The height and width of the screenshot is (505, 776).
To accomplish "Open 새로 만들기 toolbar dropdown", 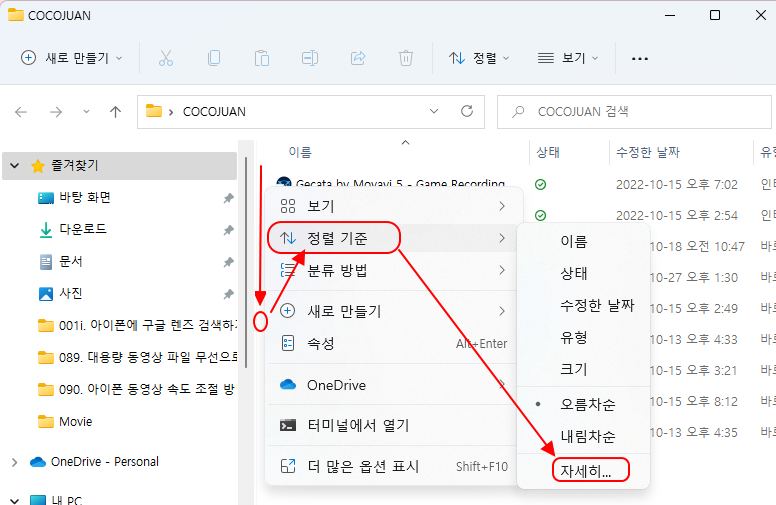I will 71,58.
